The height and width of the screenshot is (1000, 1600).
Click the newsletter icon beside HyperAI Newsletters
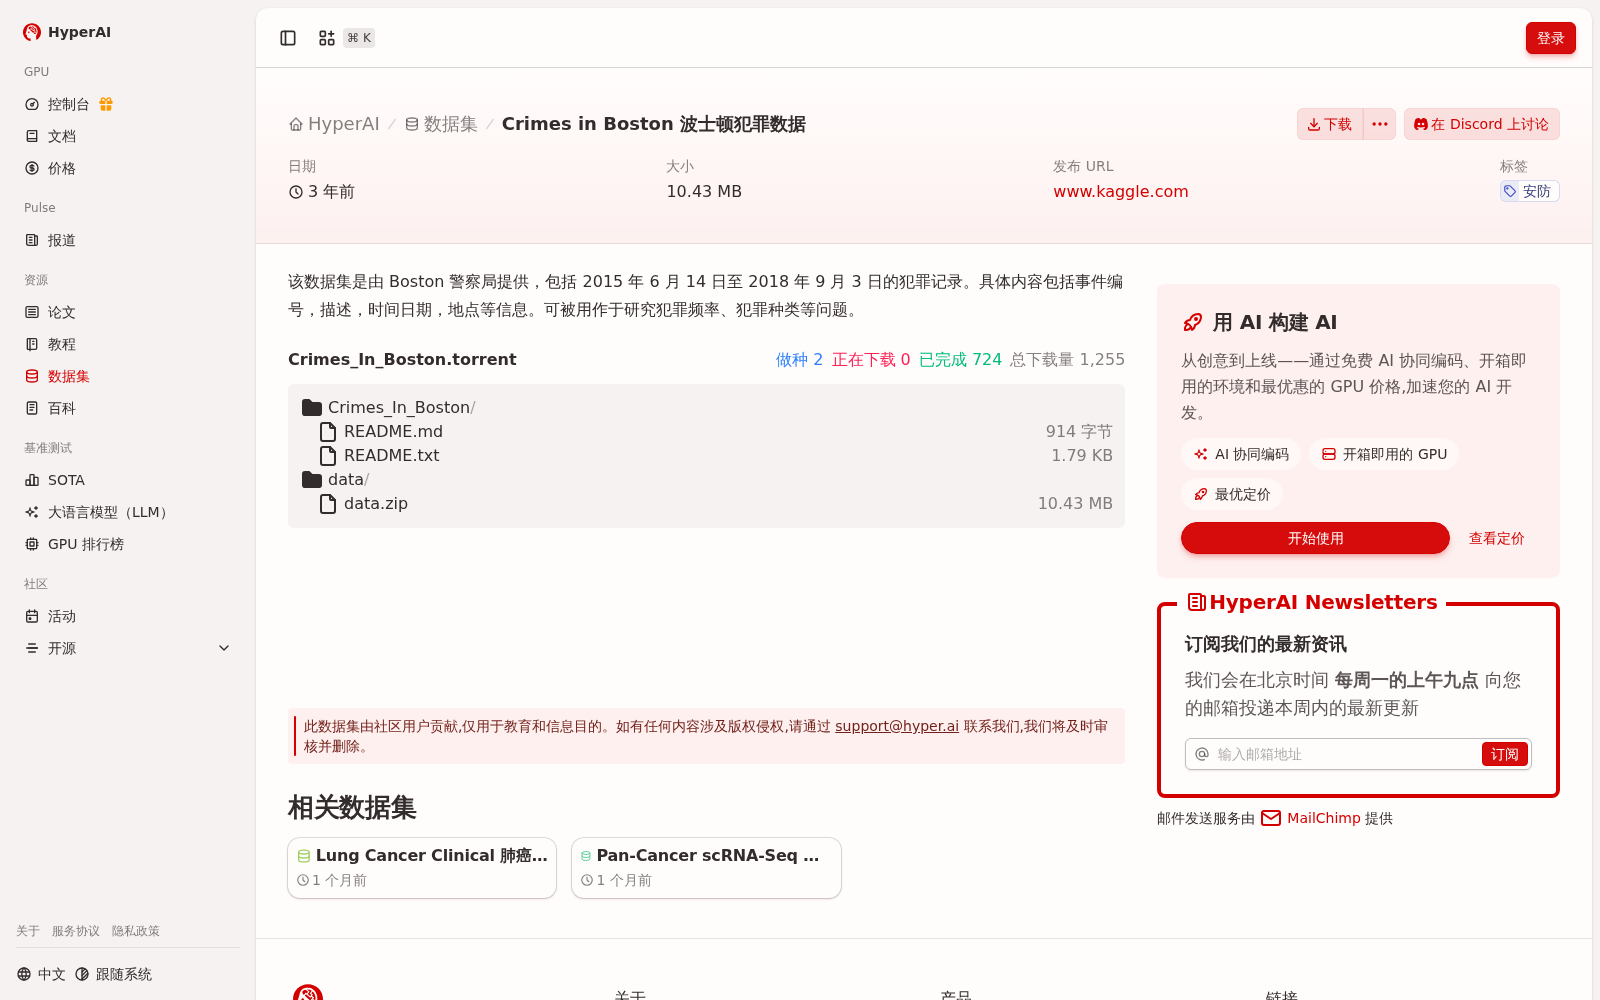[x=1196, y=602]
